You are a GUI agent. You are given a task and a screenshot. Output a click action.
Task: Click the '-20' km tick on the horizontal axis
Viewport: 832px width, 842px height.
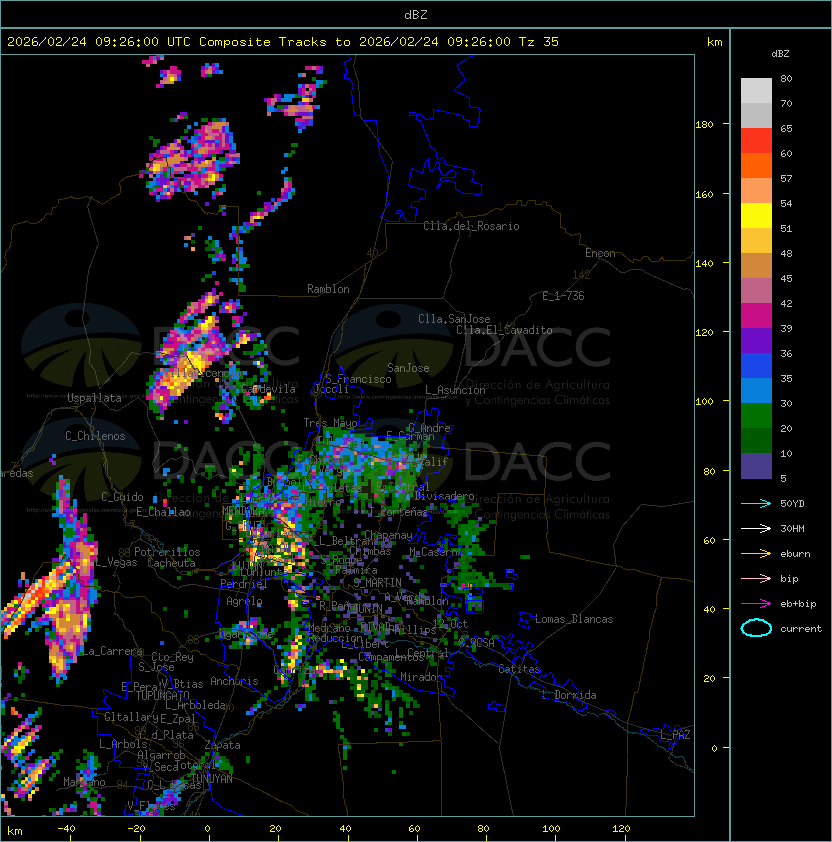pyautogui.click(x=136, y=829)
